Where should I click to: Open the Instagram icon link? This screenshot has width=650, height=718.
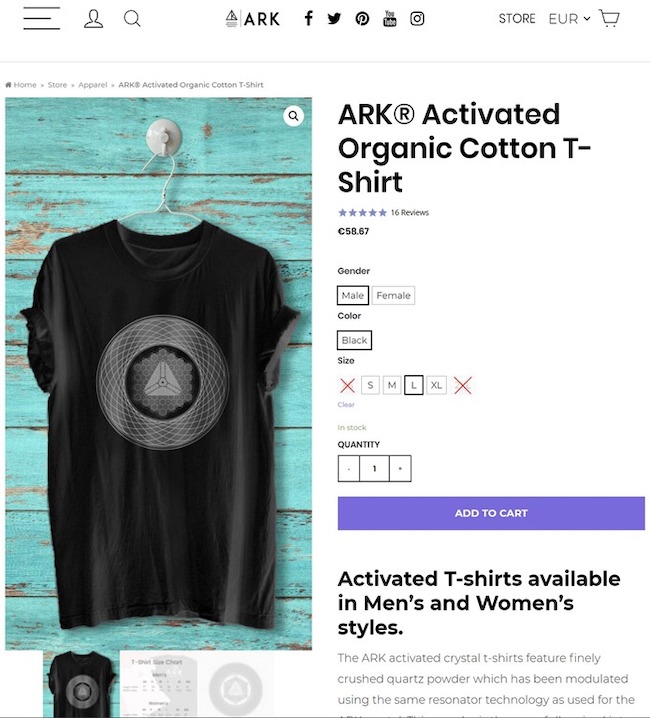point(417,19)
